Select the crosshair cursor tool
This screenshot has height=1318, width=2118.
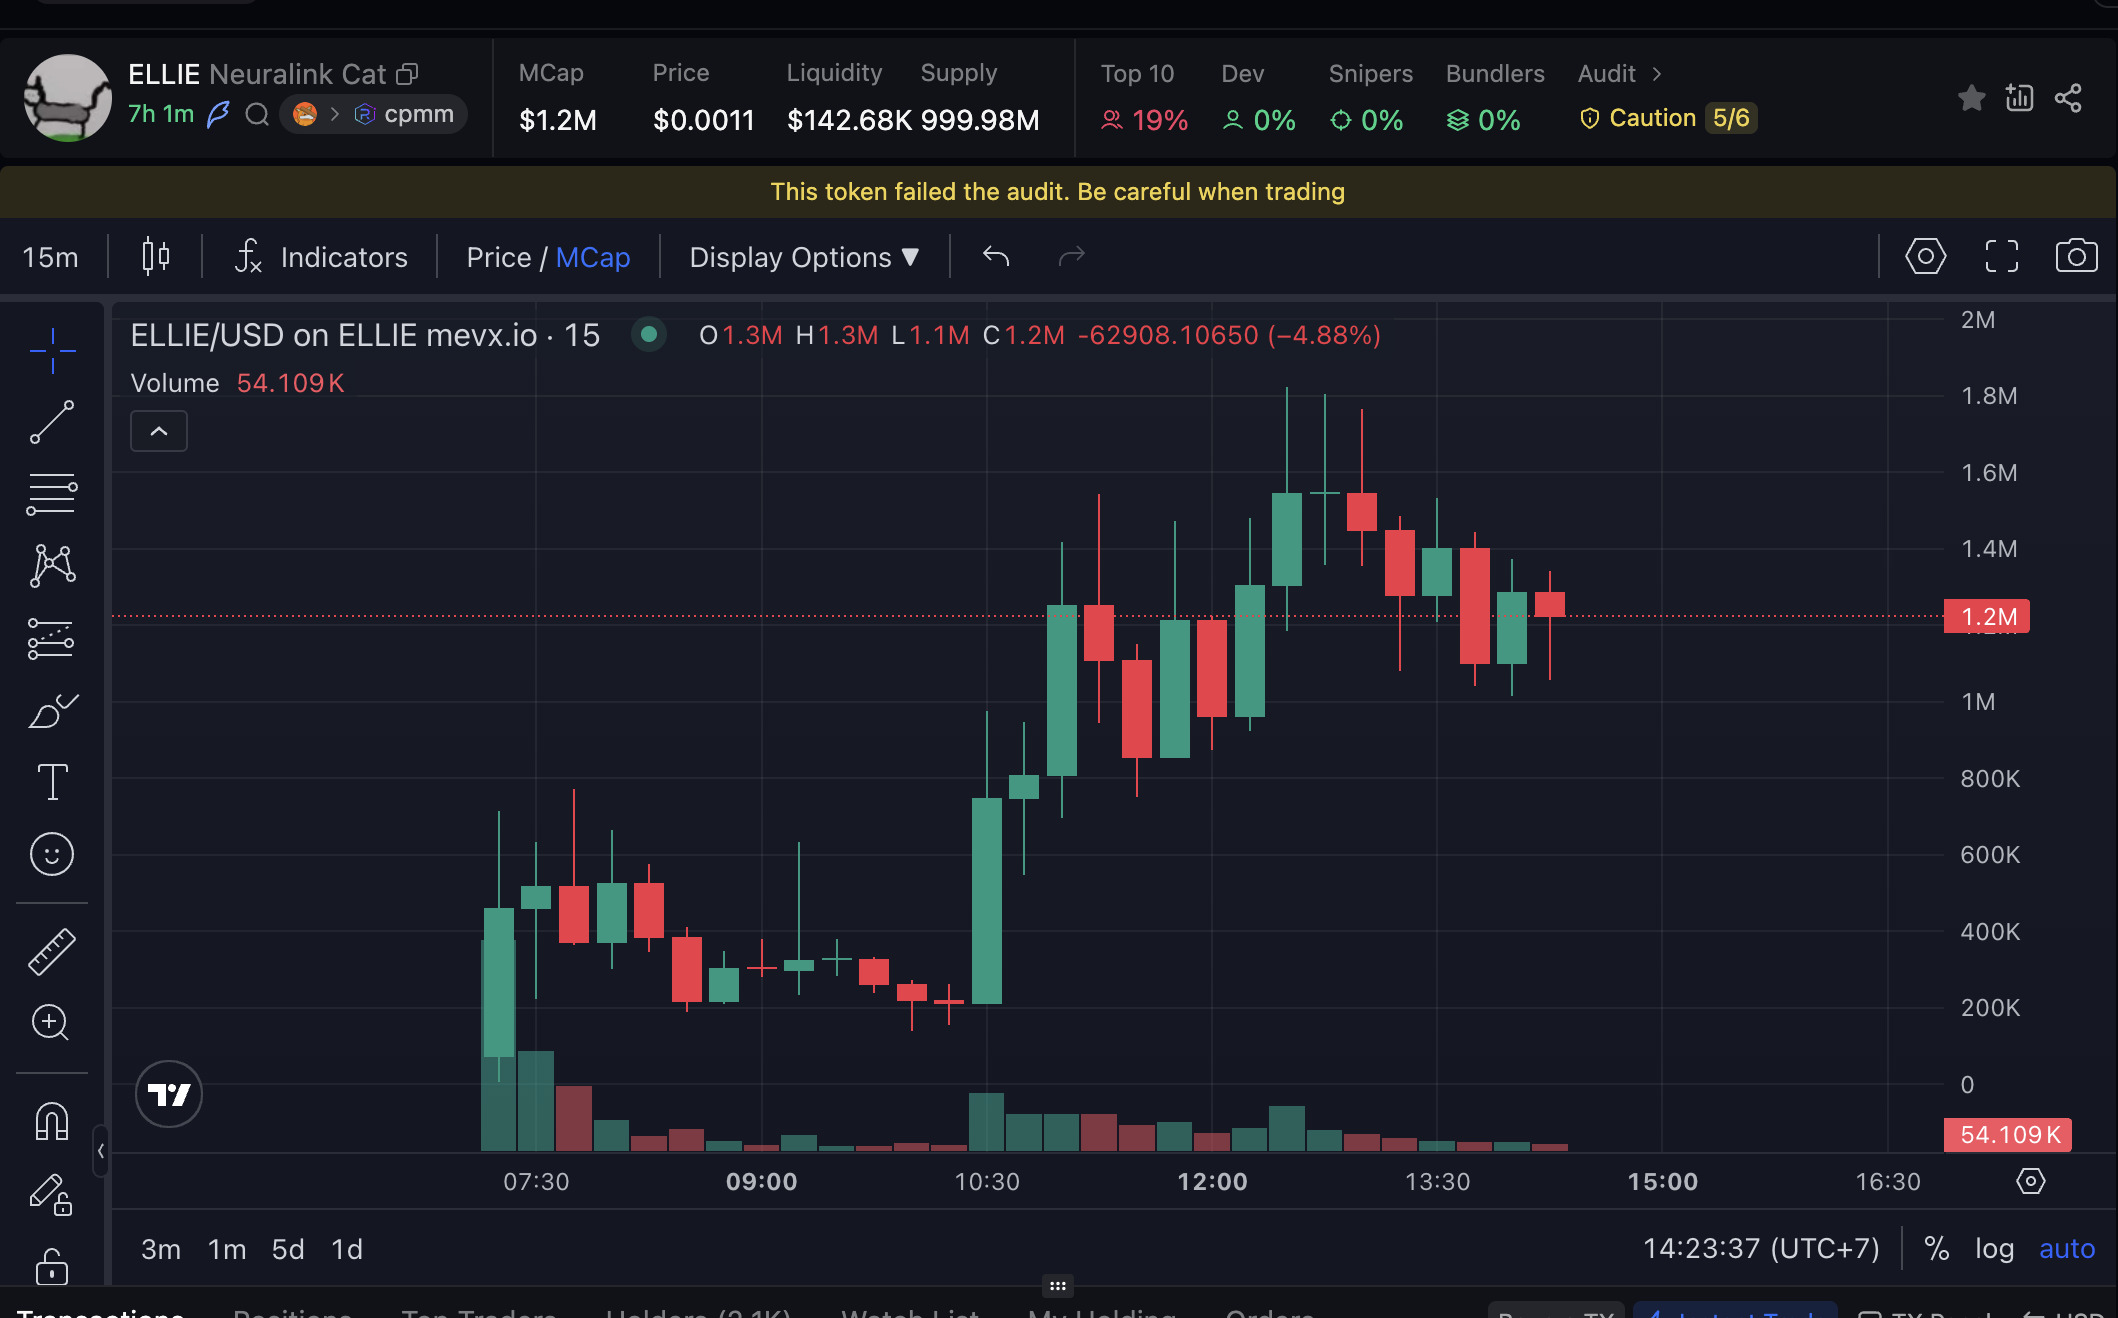coord(52,350)
